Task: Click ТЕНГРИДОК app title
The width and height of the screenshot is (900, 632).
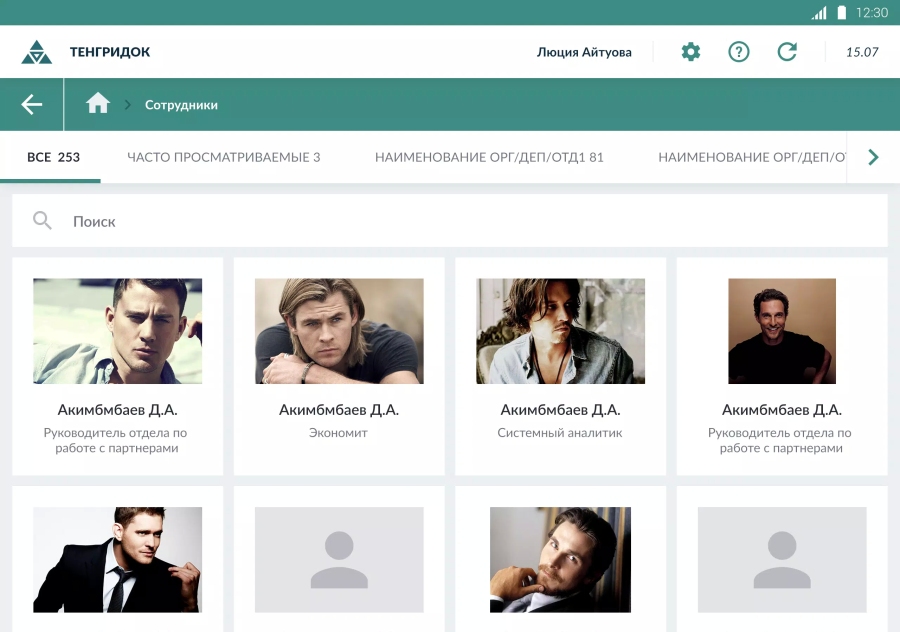Action: coord(110,52)
